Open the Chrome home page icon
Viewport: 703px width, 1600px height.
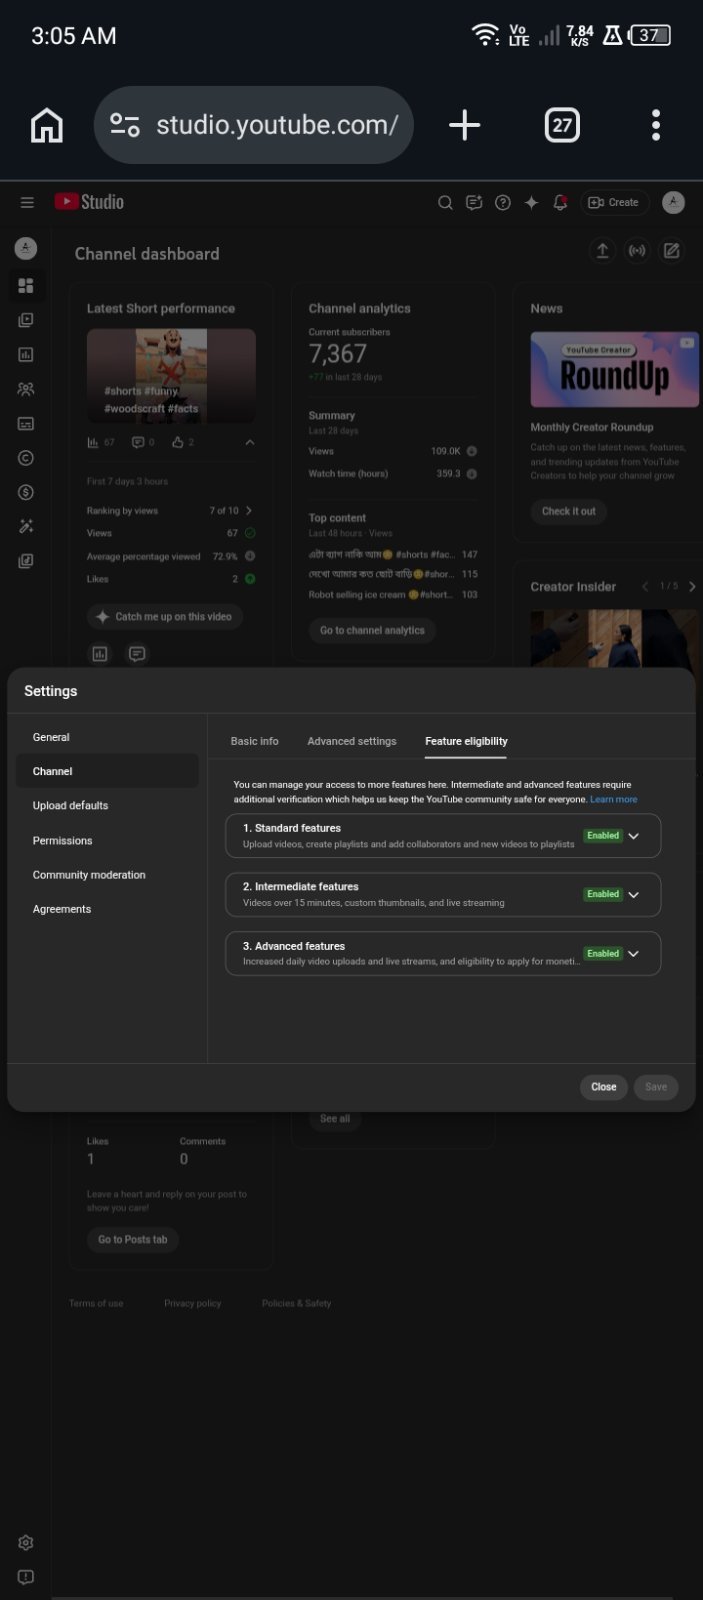click(47, 125)
